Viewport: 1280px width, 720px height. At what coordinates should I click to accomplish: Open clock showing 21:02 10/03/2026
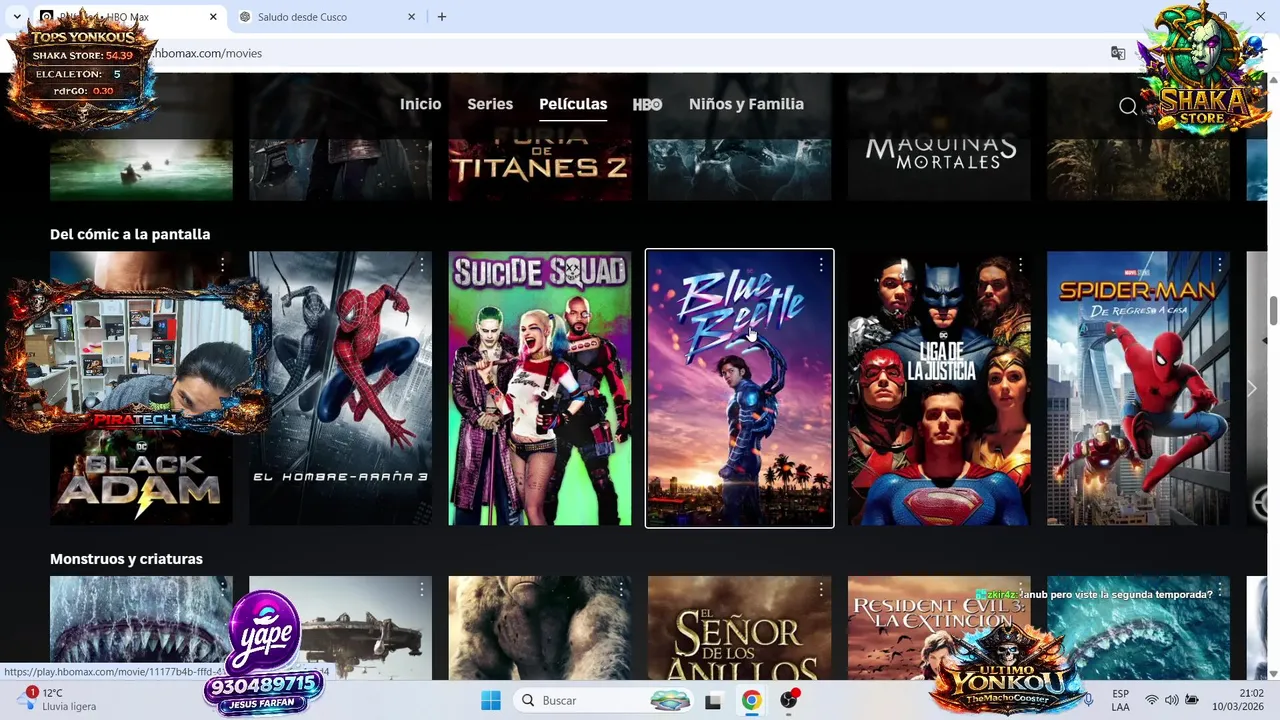1238,700
